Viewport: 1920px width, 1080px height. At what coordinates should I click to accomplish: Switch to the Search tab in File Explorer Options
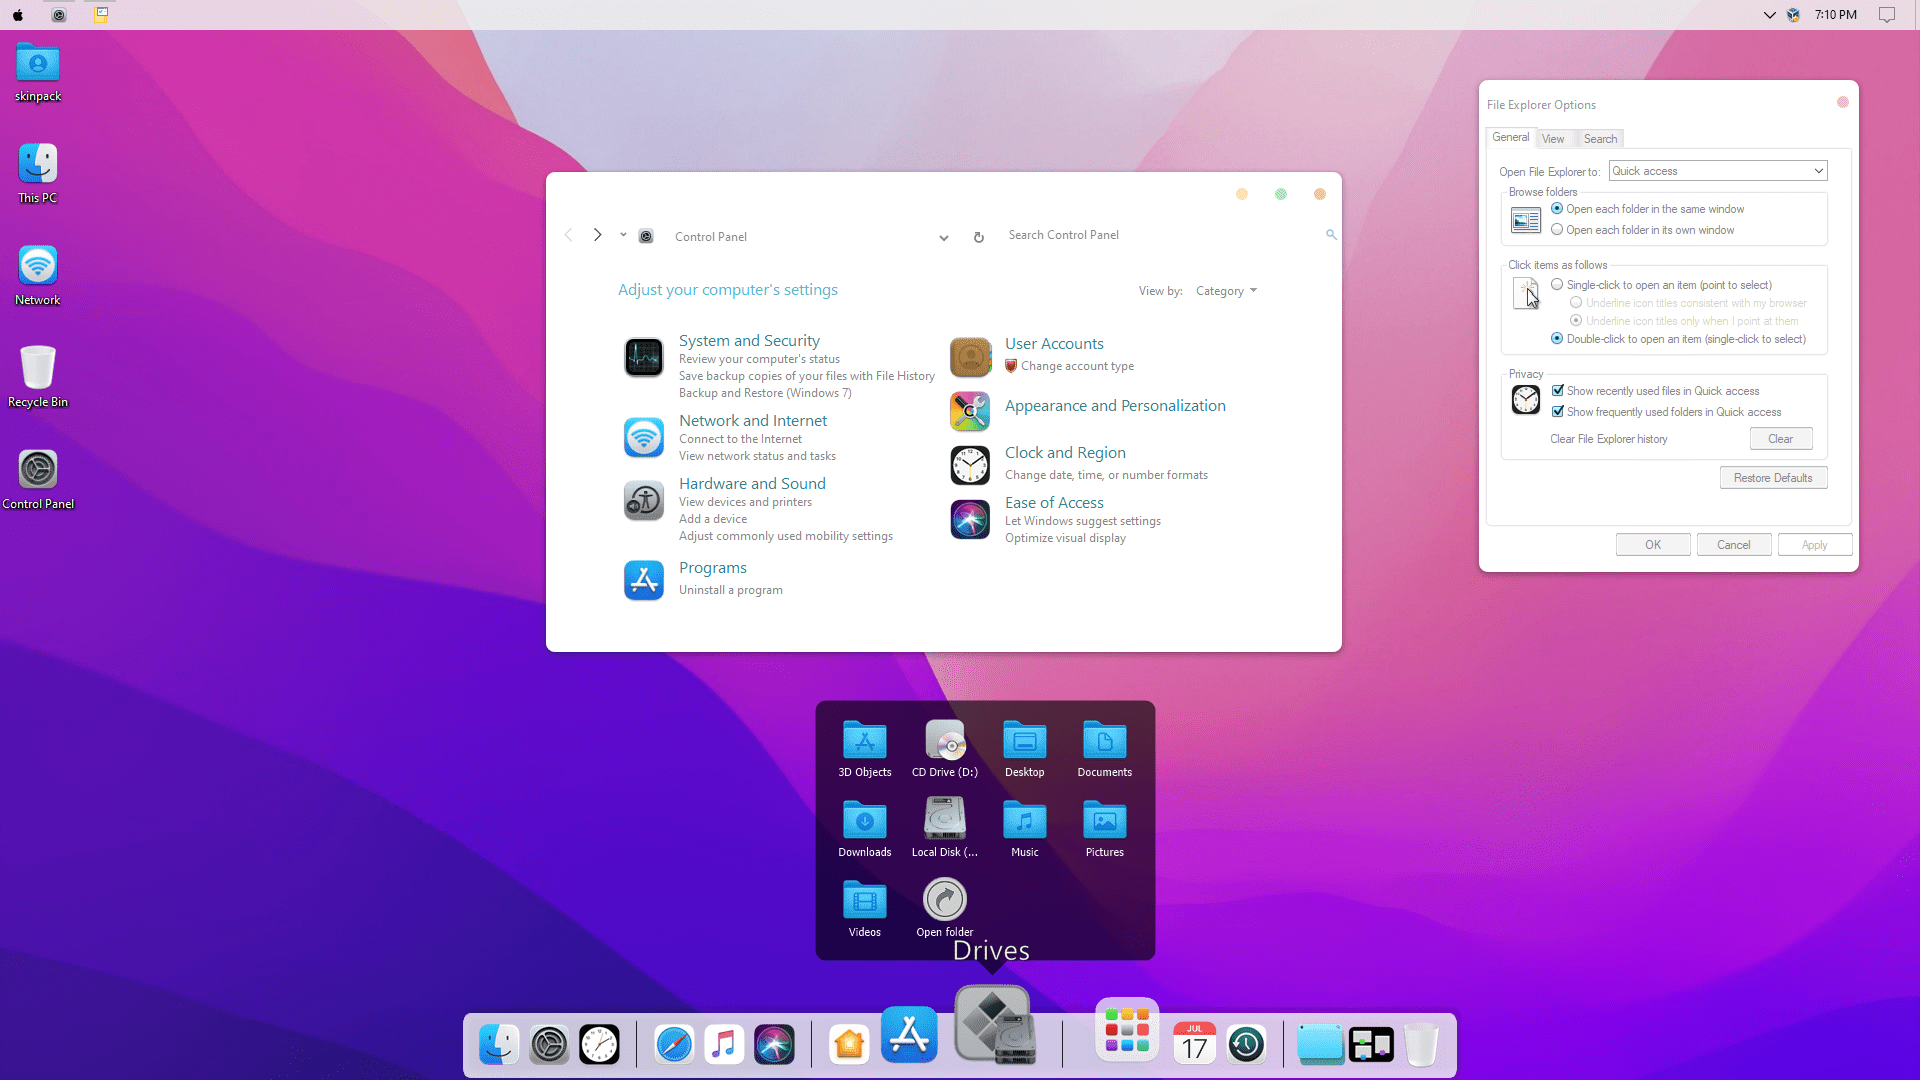coord(1600,137)
